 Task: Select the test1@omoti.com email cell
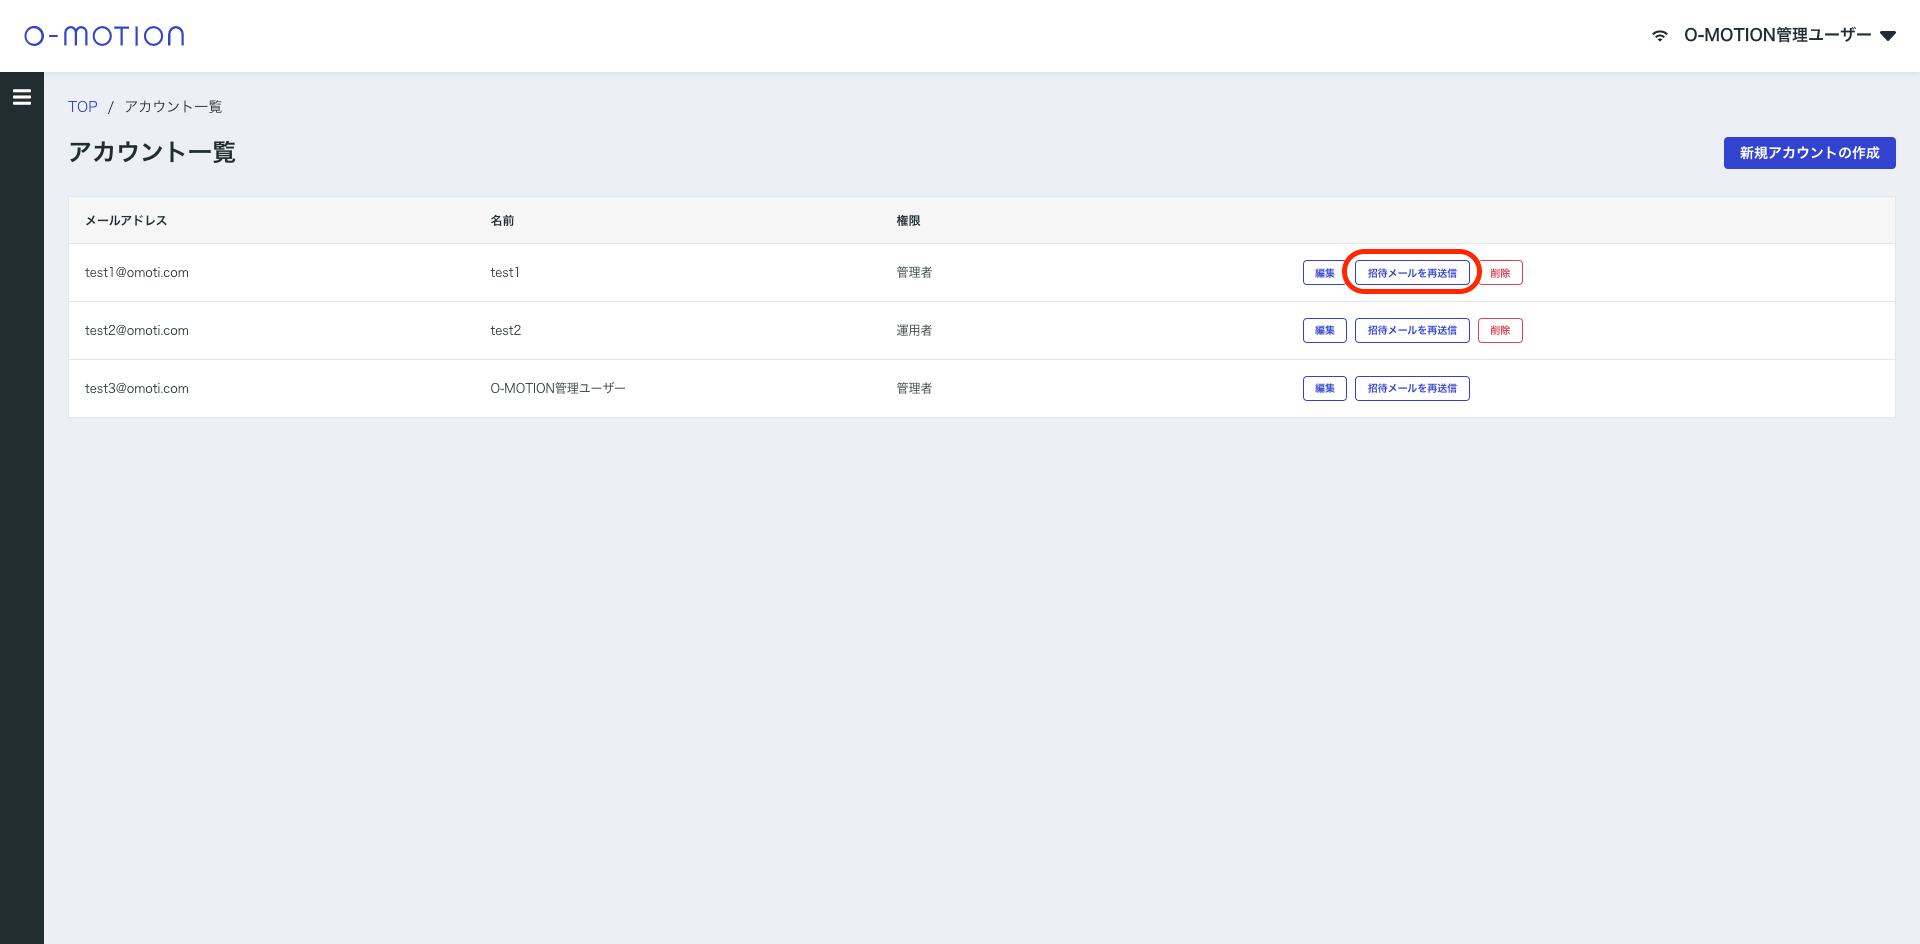(x=137, y=273)
